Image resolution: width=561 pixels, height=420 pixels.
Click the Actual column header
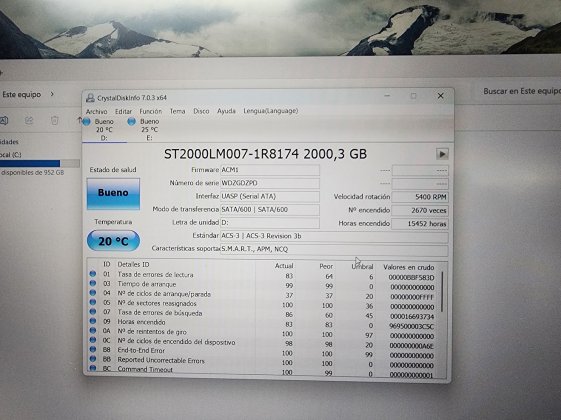click(x=284, y=266)
